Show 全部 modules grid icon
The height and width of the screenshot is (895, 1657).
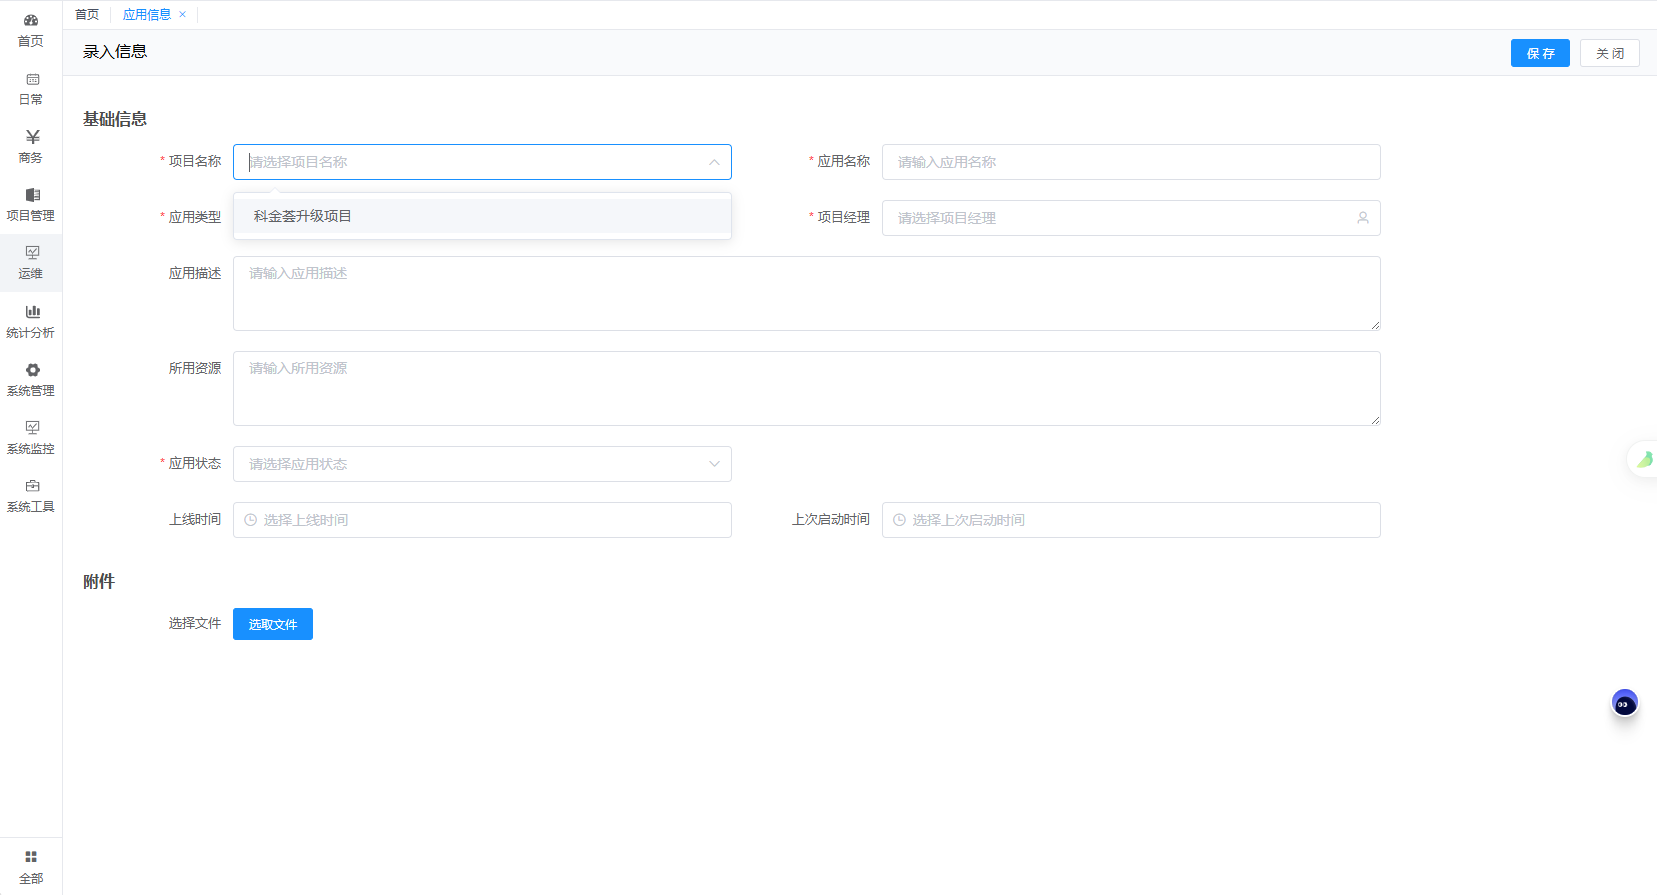[x=31, y=857]
